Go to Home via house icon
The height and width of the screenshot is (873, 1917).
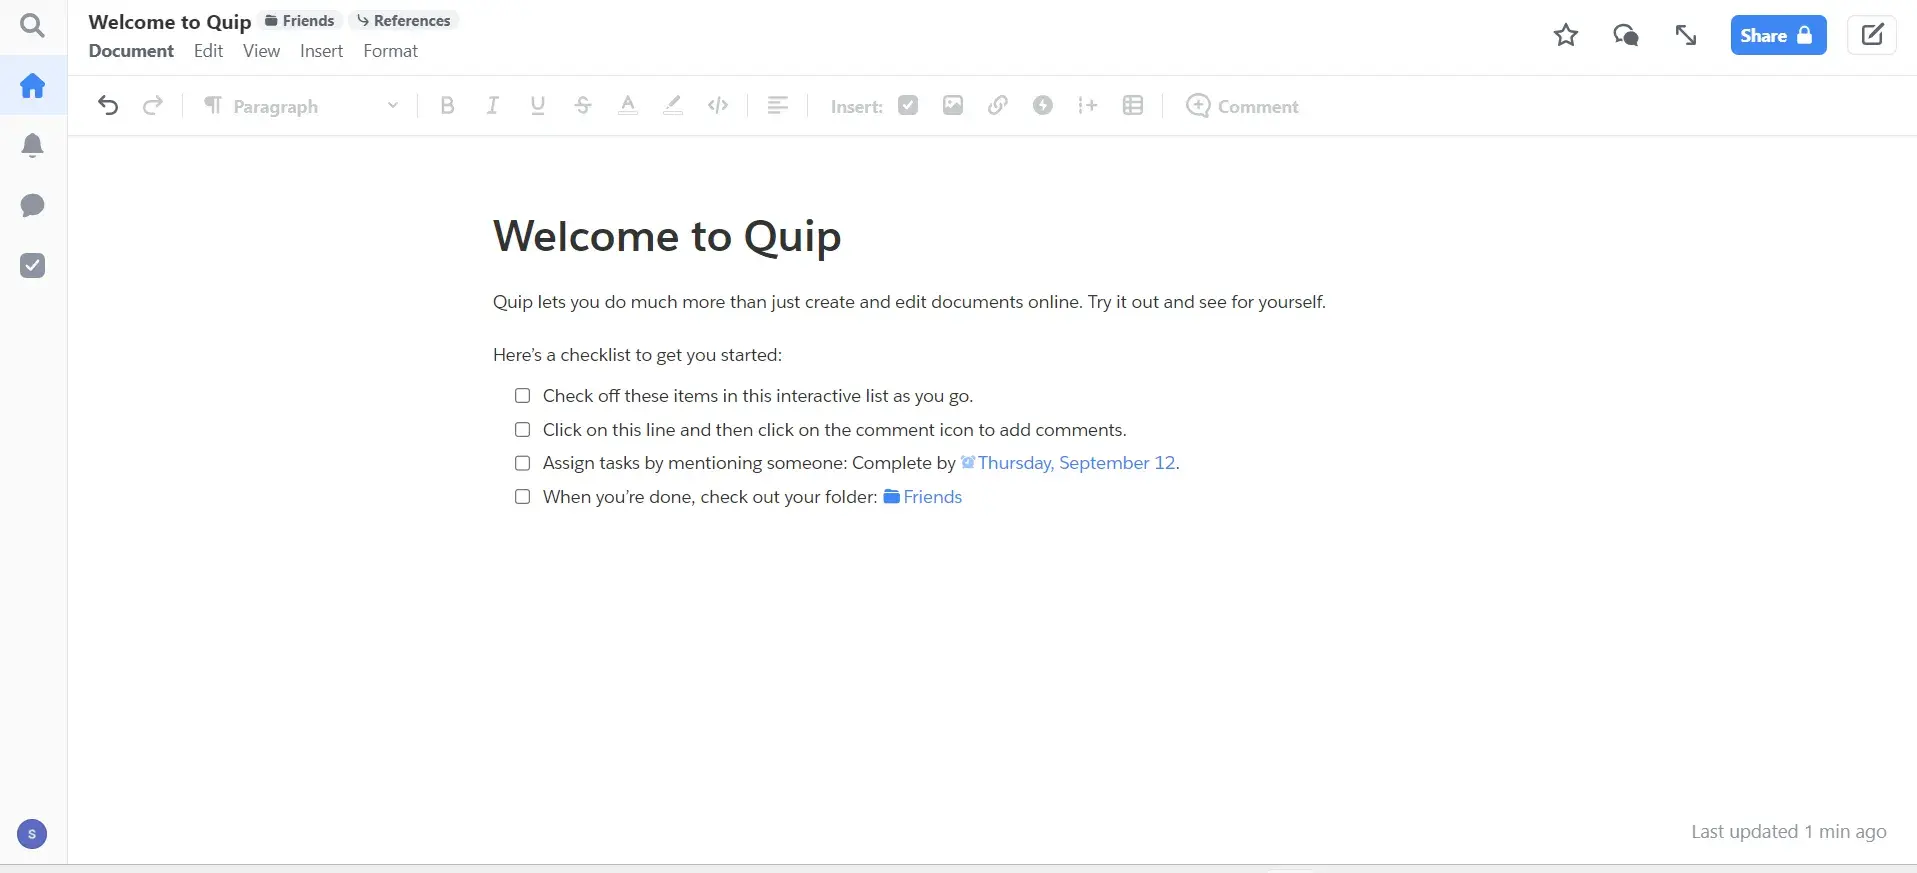[32, 86]
